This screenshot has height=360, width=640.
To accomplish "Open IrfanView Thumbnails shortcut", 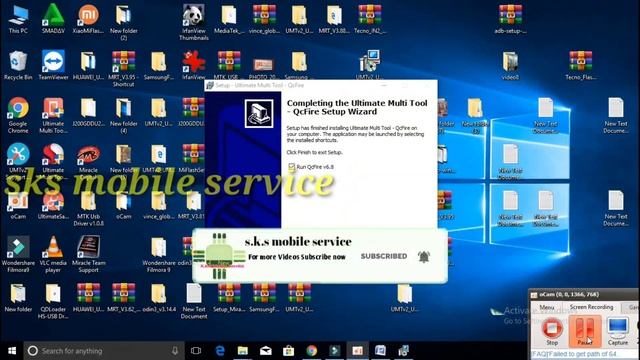I will click(193, 22).
